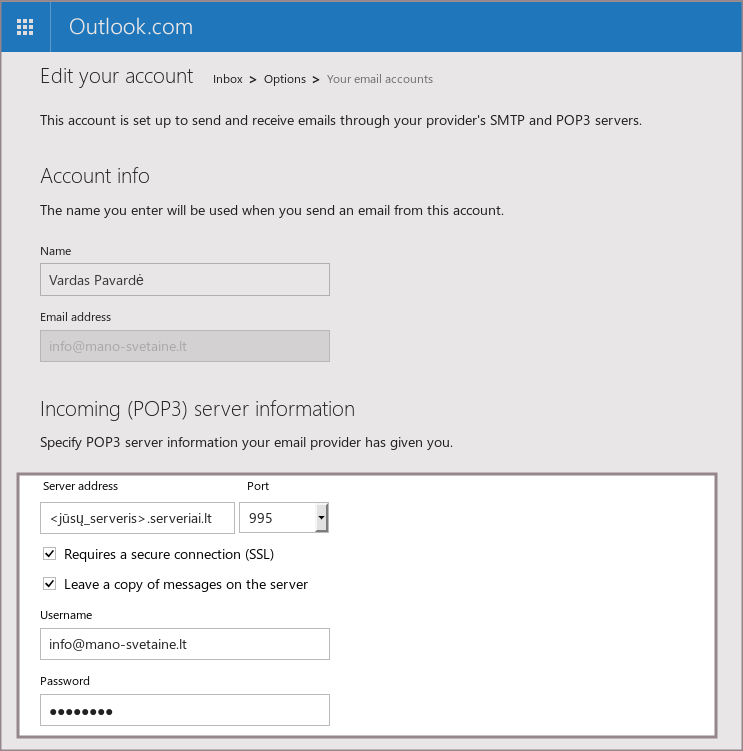743x751 pixels.
Task: Expand the Port dropdown arrow
Action: [321, 518]
